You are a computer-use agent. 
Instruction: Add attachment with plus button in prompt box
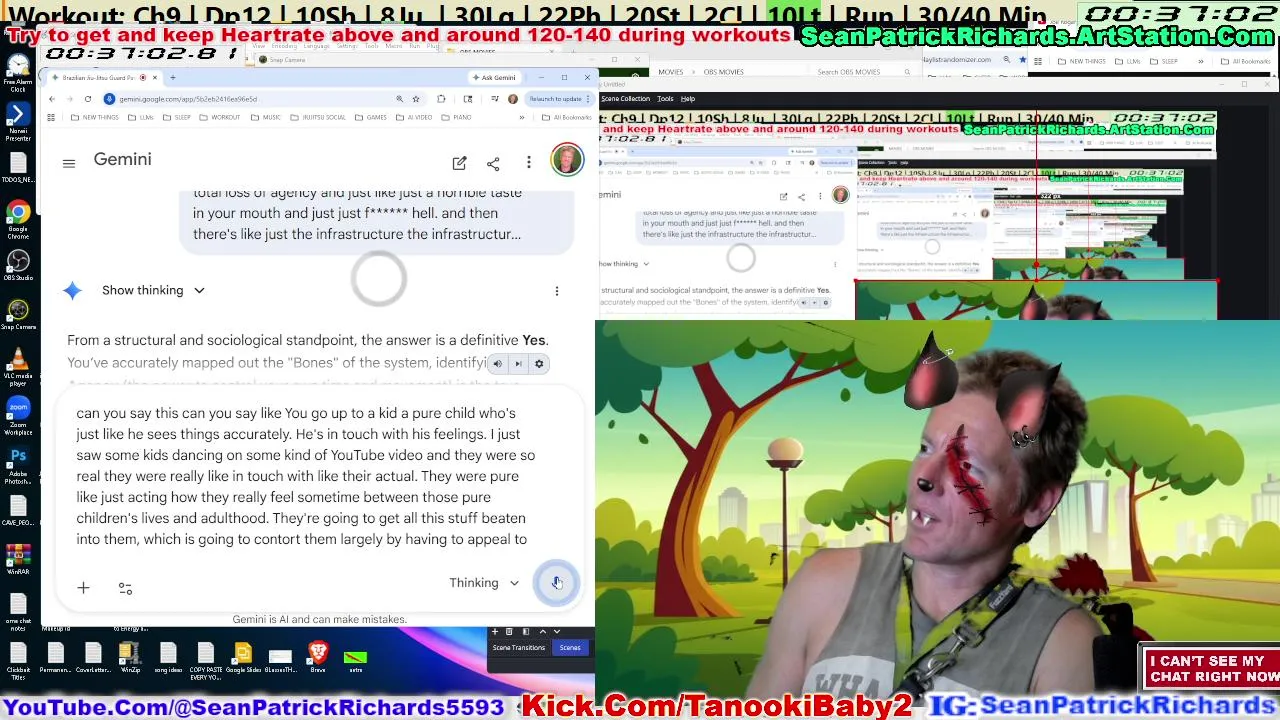(84, 588)
